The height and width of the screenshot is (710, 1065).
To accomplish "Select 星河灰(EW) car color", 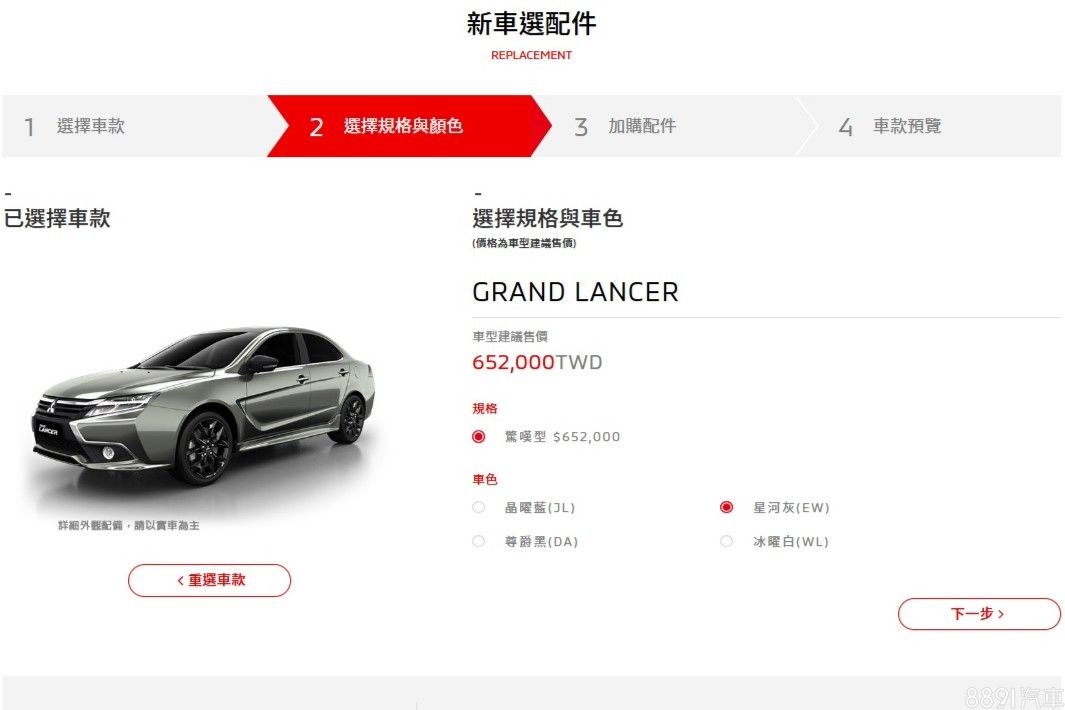I will (x=727, y=508).
